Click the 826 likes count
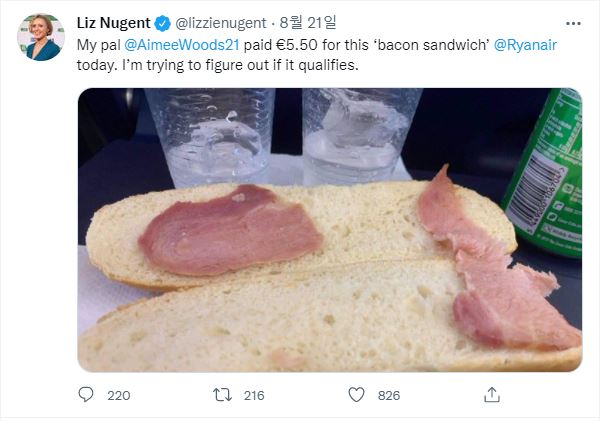 coord(388,395)
